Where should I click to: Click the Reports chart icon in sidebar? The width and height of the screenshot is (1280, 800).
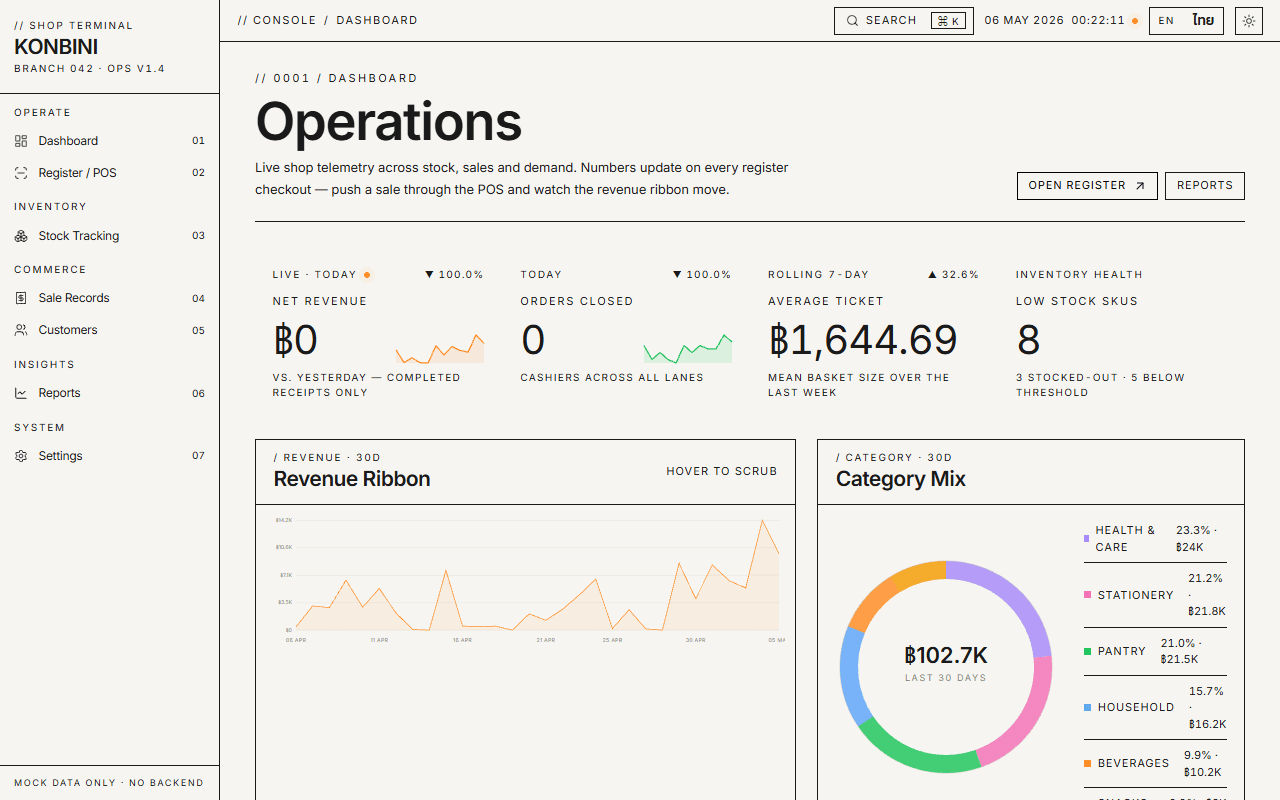[x=21, y=393]
